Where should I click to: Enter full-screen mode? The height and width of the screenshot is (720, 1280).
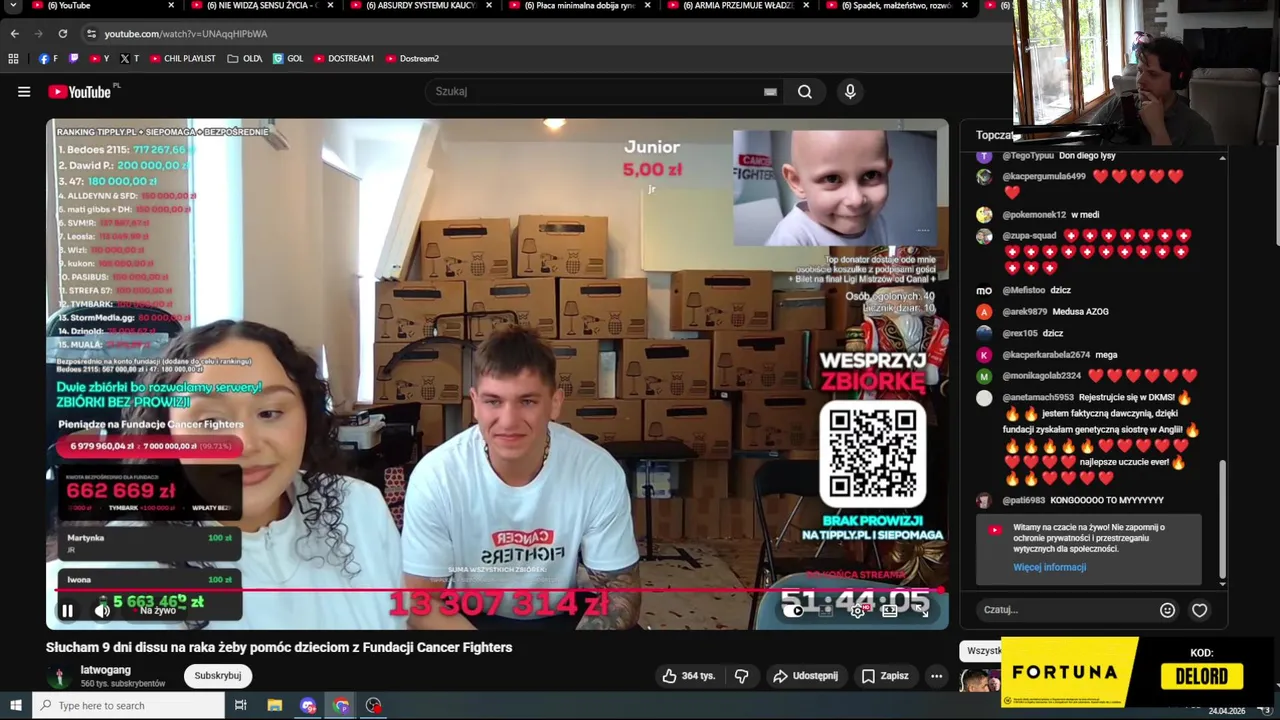pyautogui.click(x=923, y=610)
